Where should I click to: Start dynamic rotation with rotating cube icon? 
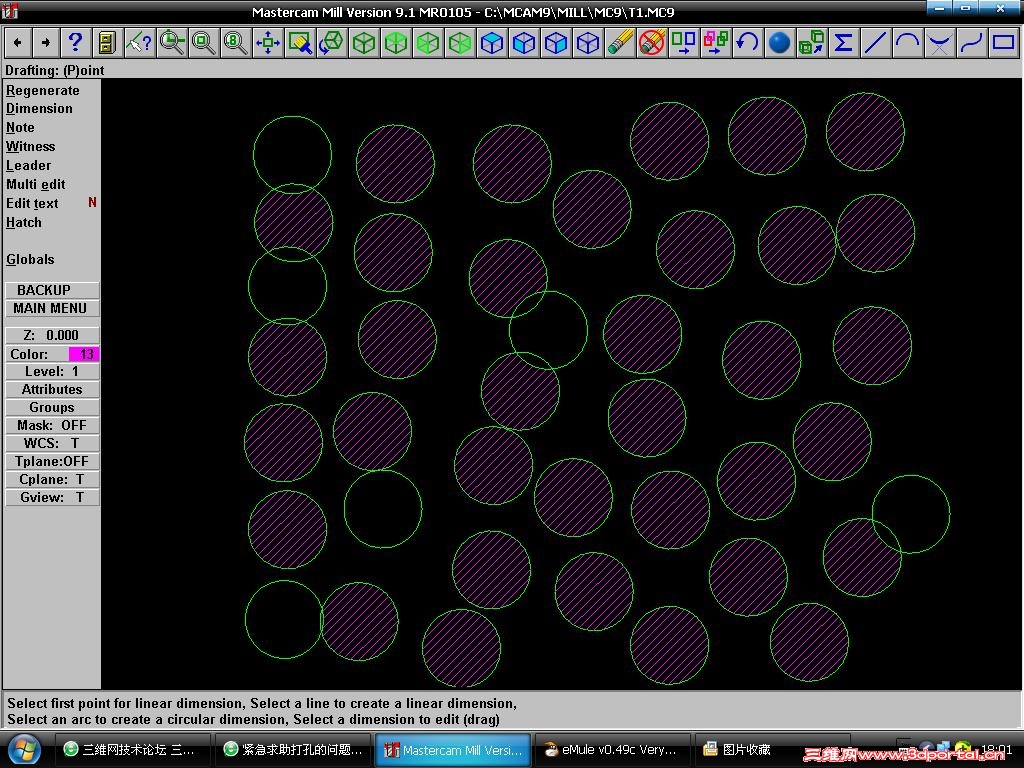[332, 43]
